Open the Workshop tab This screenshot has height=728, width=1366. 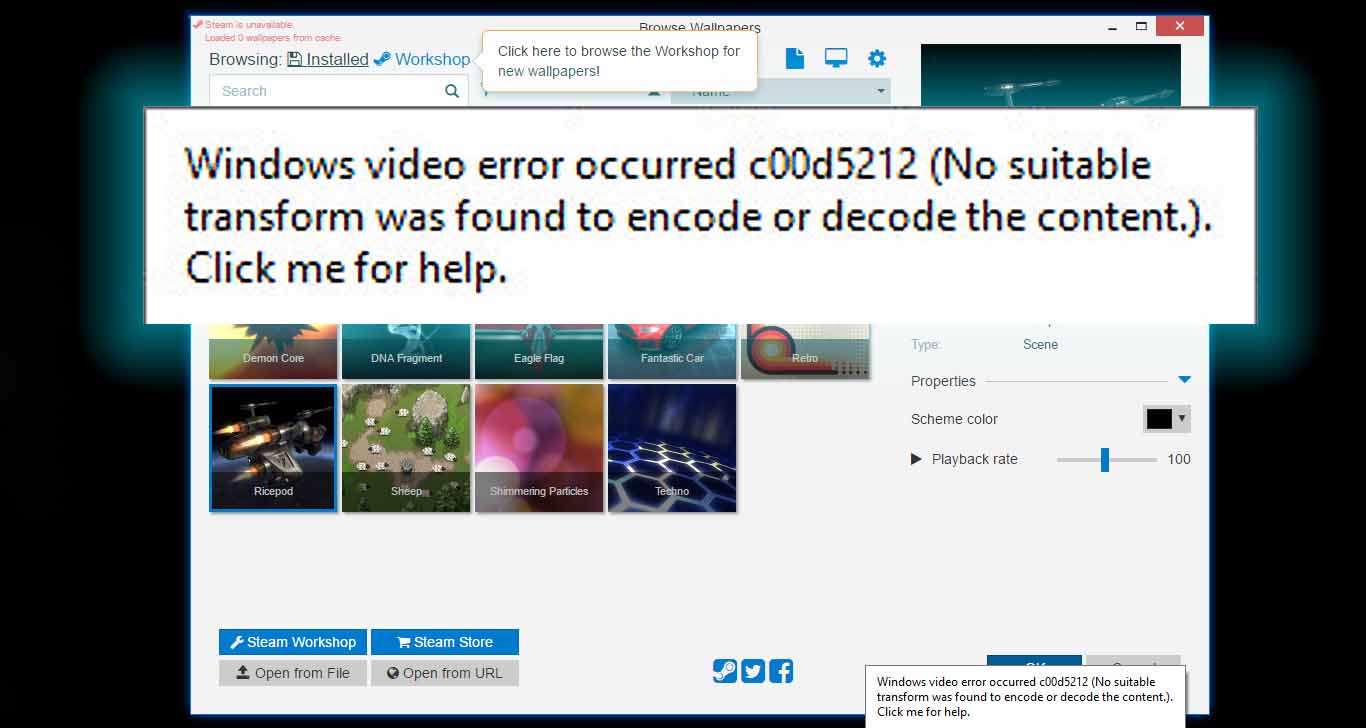click(422, 59)
